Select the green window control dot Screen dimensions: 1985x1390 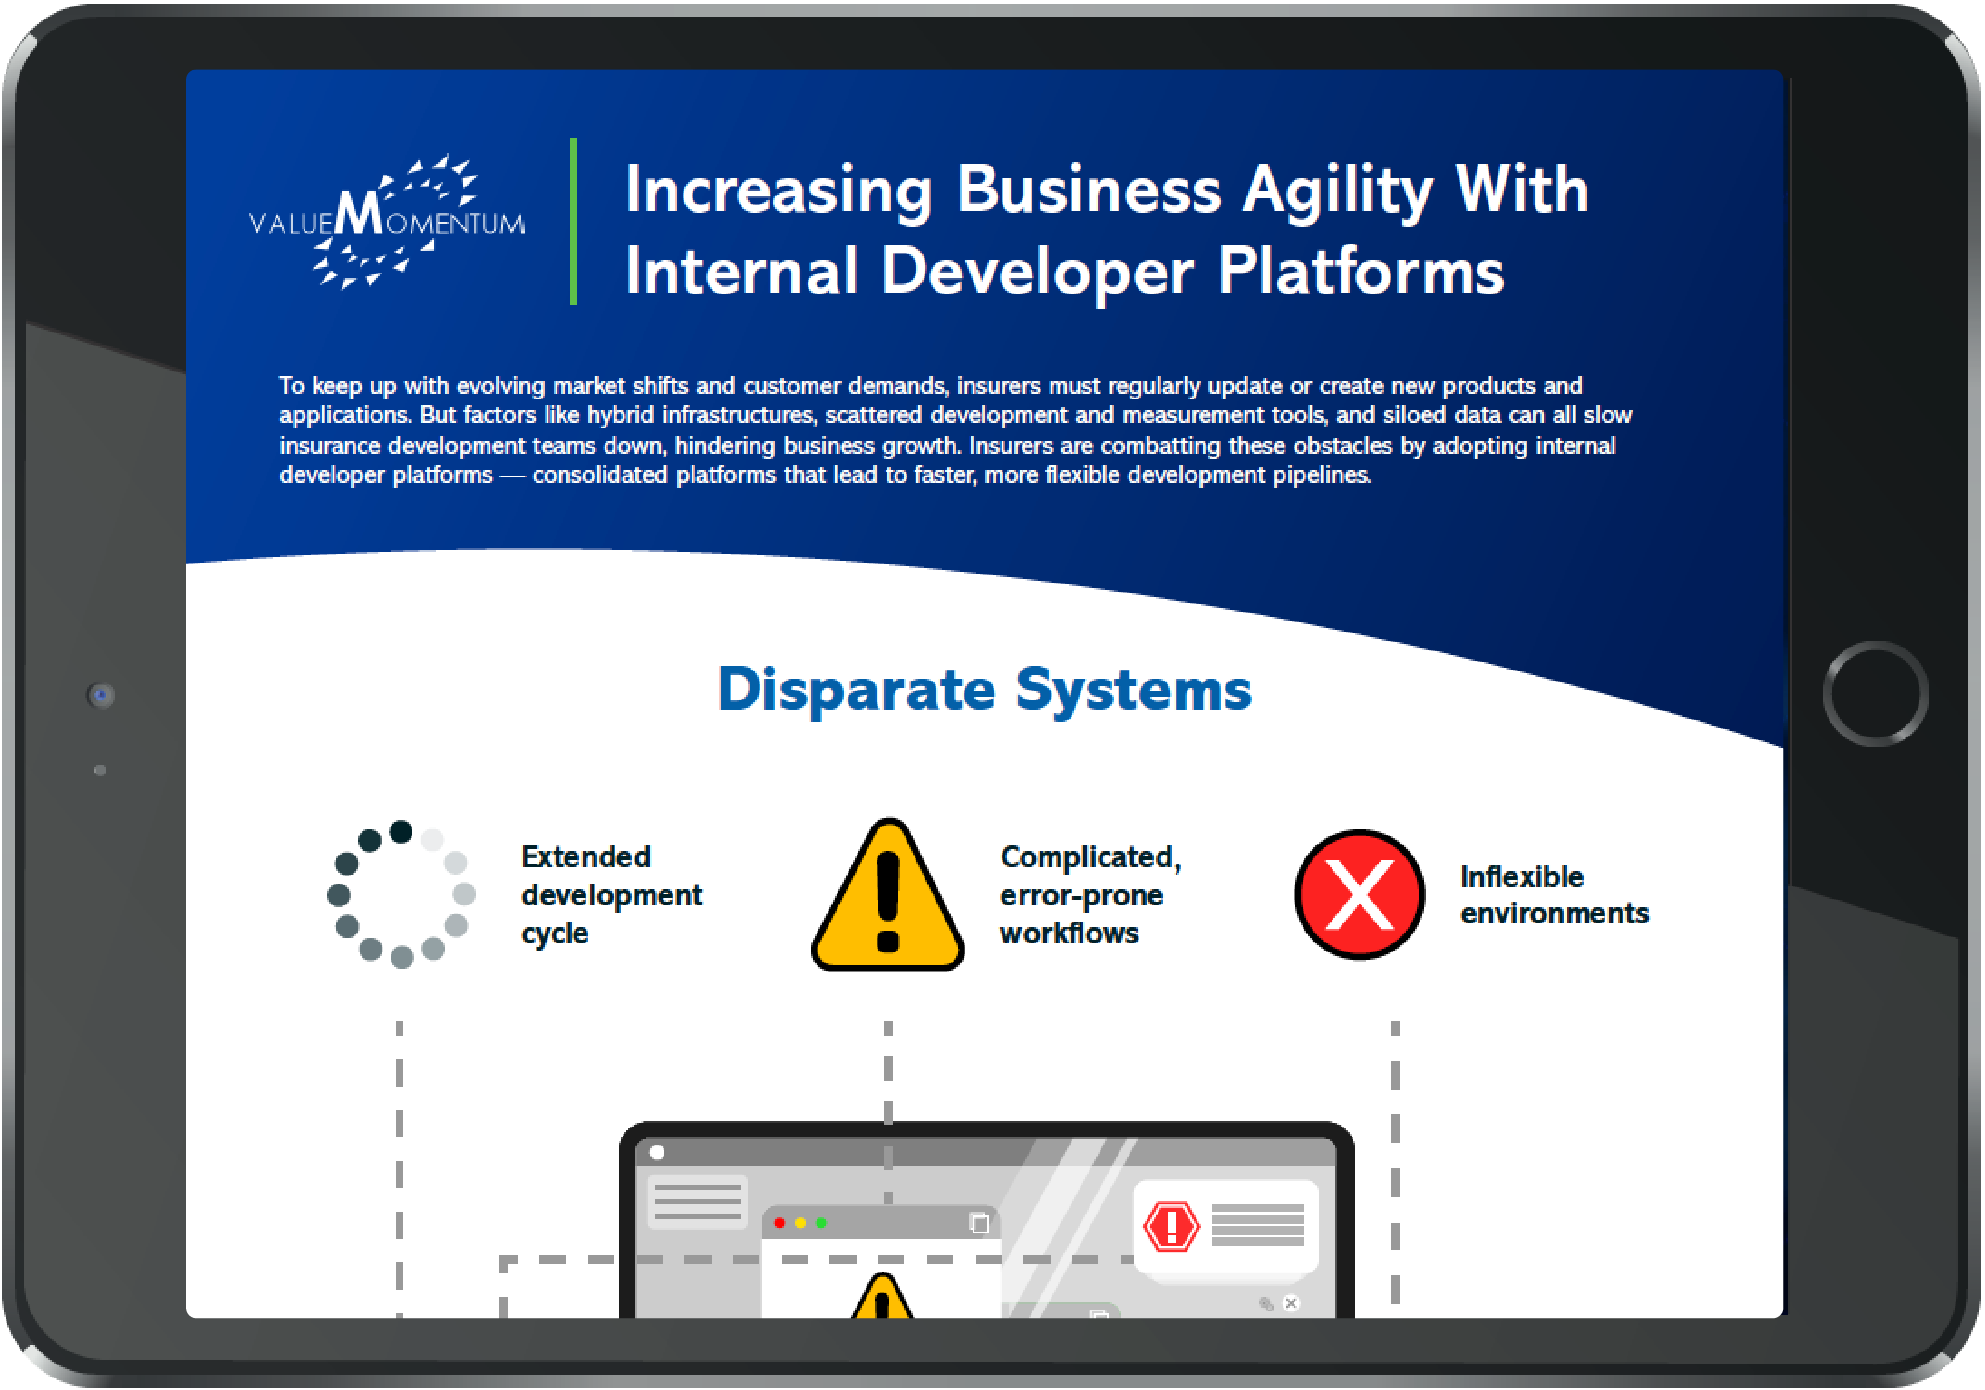[821, 1223]
